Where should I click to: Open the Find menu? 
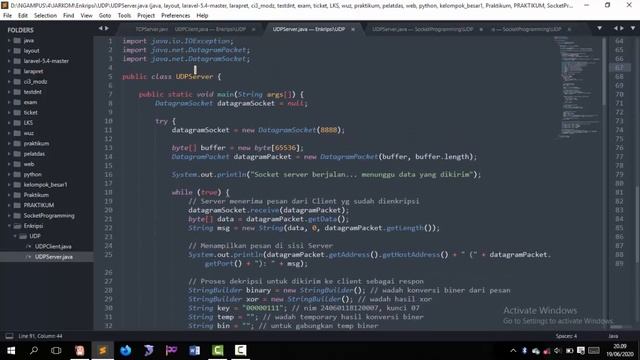click(x=69, y=16)
